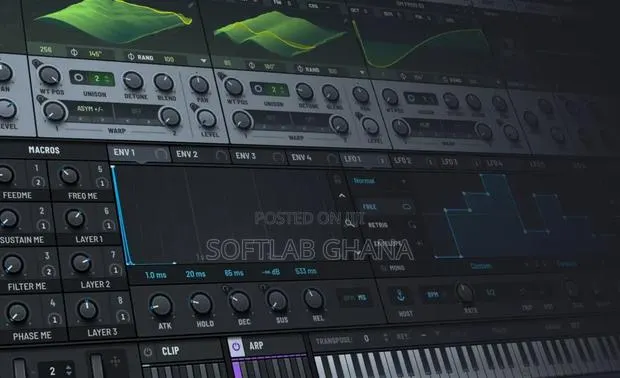Click the four-way move icon near the mod wheel
Screen dimensions: 620x378
click(115, 361)
